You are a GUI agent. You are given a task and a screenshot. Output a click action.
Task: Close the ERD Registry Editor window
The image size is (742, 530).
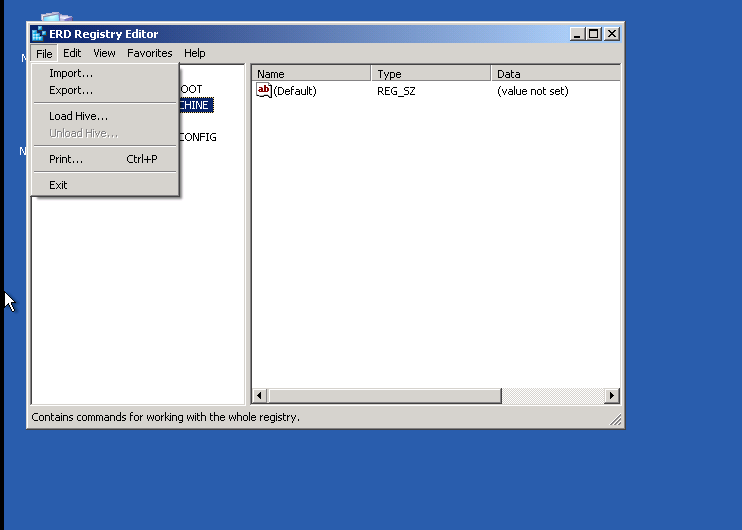click(x=612, y=34)
